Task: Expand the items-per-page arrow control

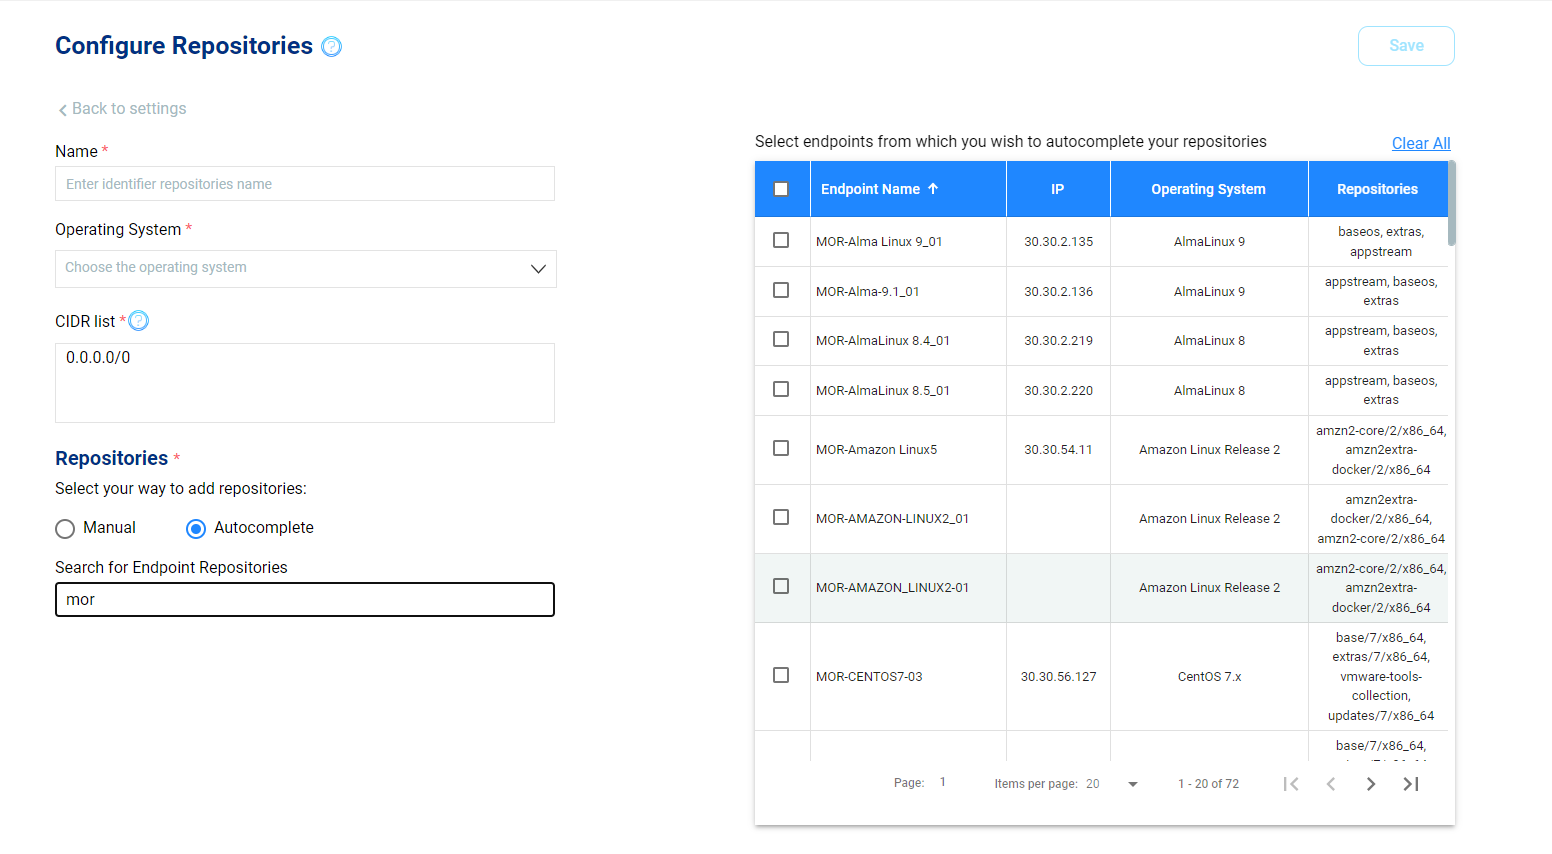Action: coord(1131,784)
